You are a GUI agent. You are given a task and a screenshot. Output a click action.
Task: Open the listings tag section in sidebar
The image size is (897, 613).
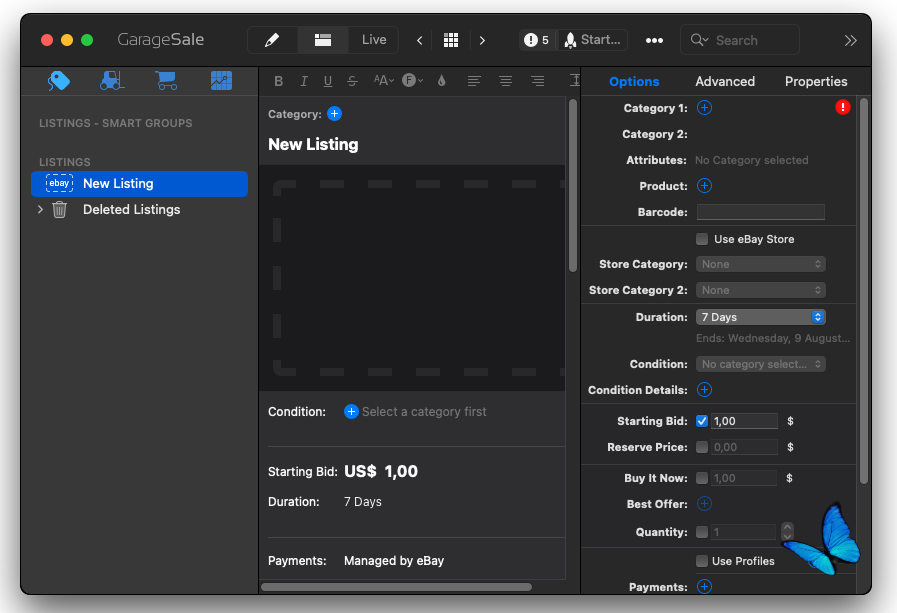pyautogui.click(x=59, y=81)
